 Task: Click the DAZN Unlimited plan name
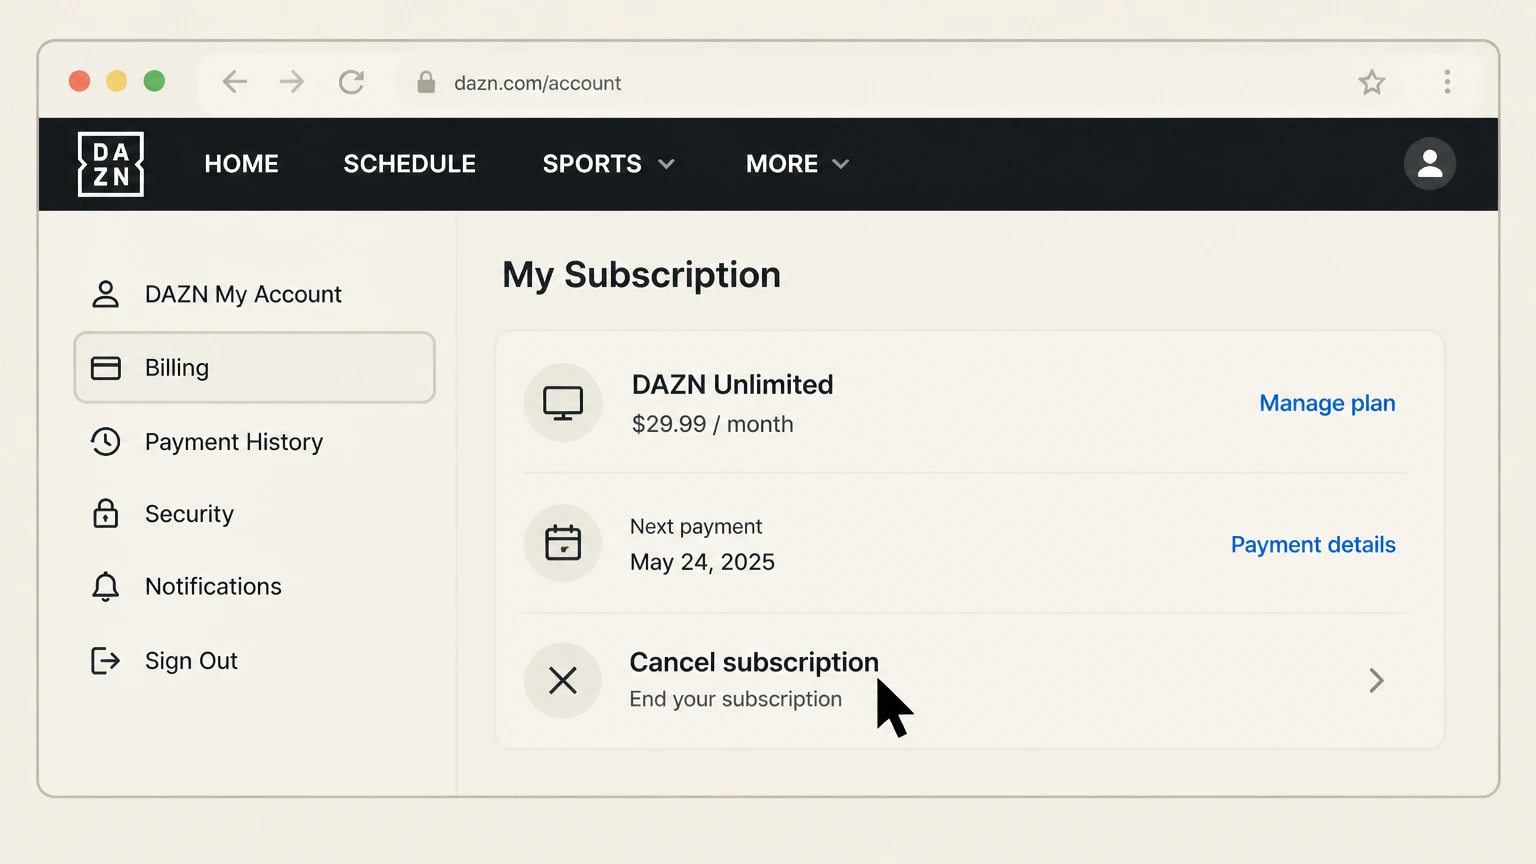(732, 385)
